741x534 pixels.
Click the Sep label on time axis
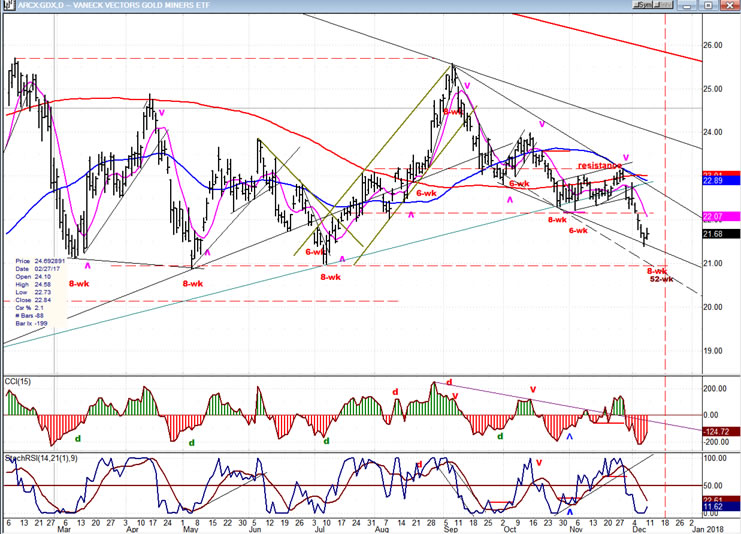click(451, 529)
